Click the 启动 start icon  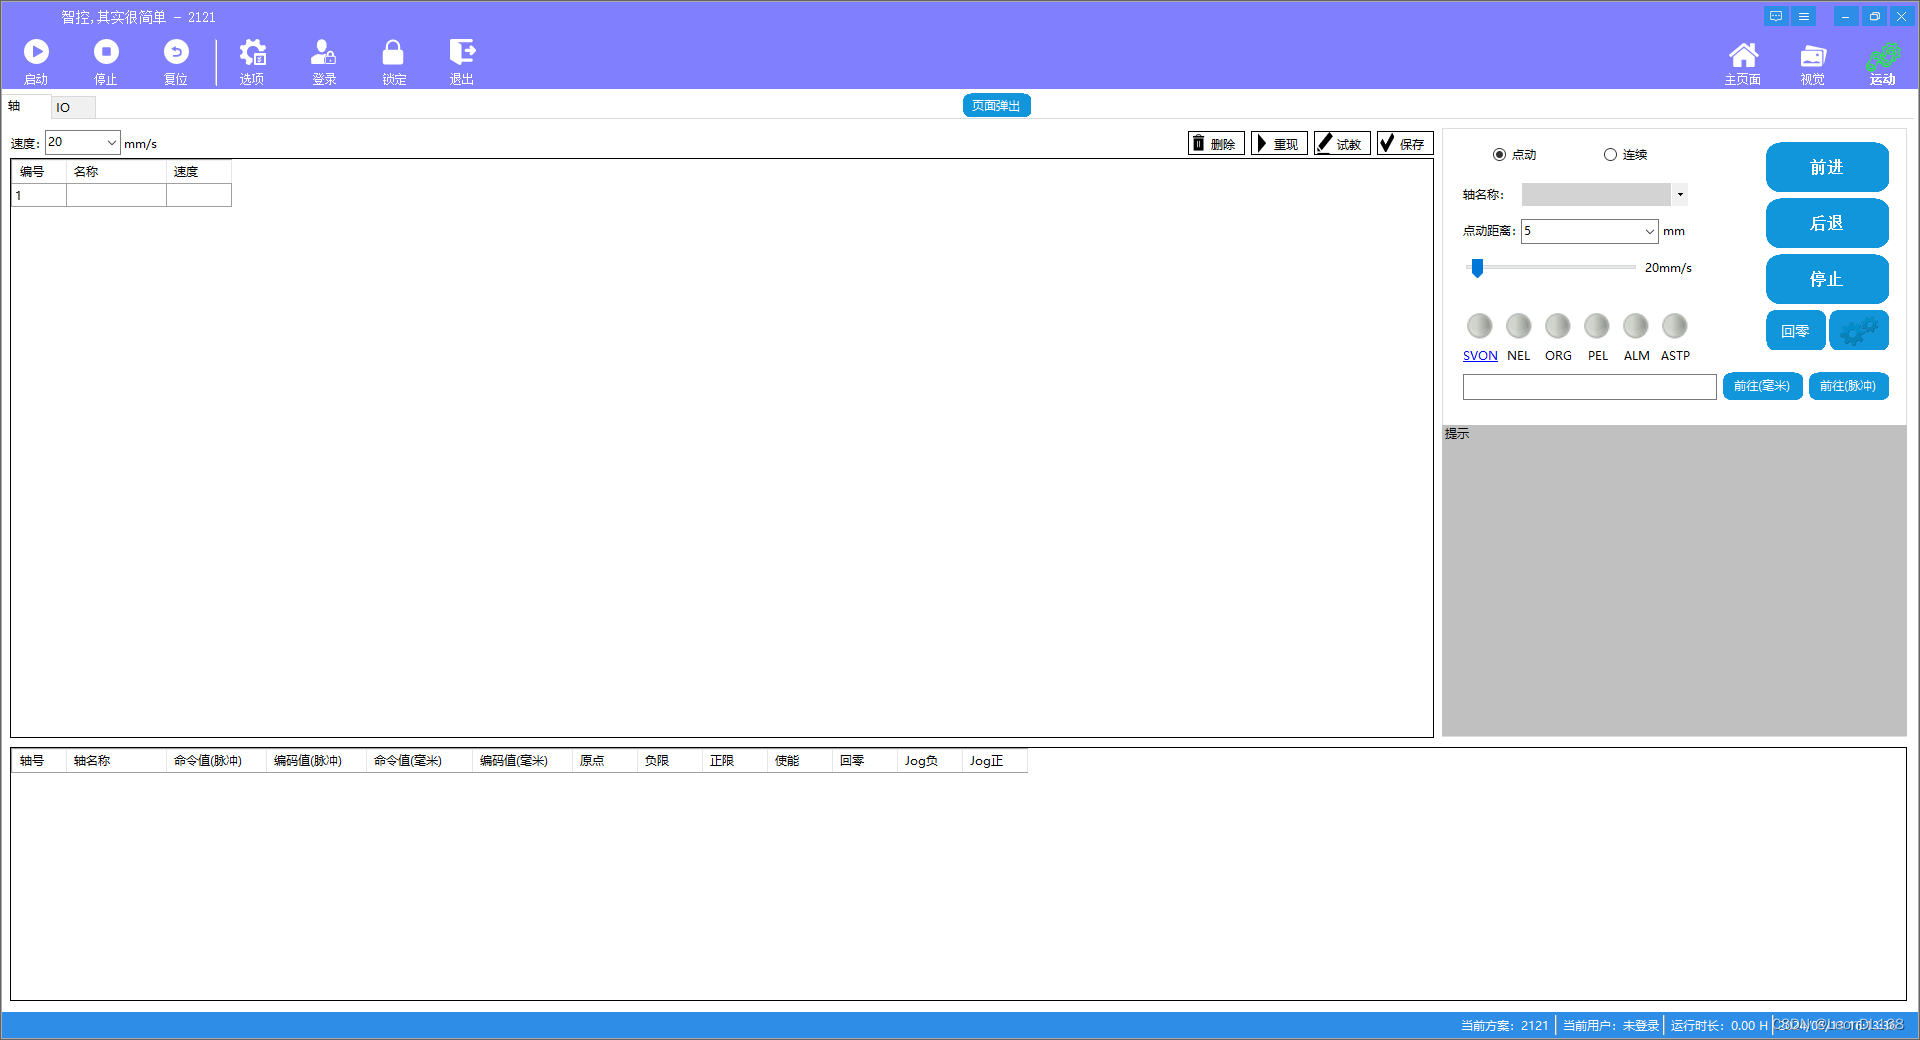tap(36, 52)
